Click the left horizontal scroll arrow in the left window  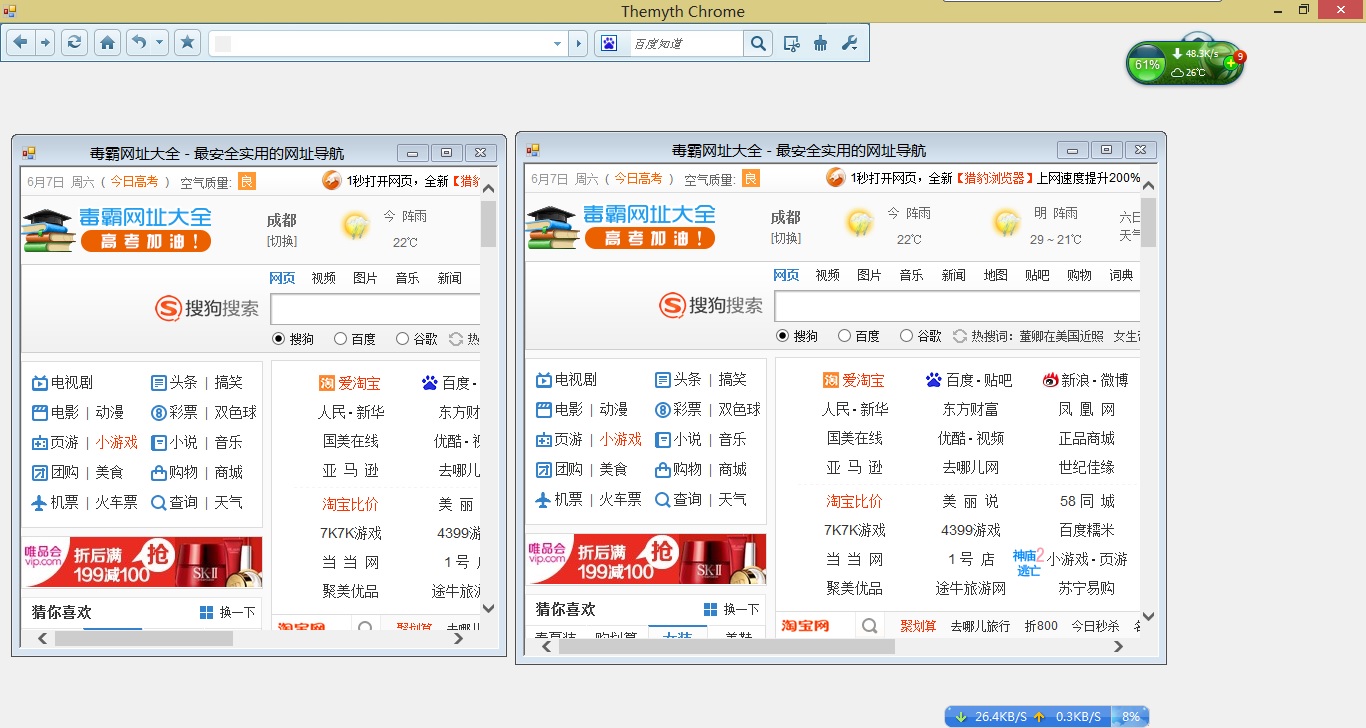[x=43, y=638]
